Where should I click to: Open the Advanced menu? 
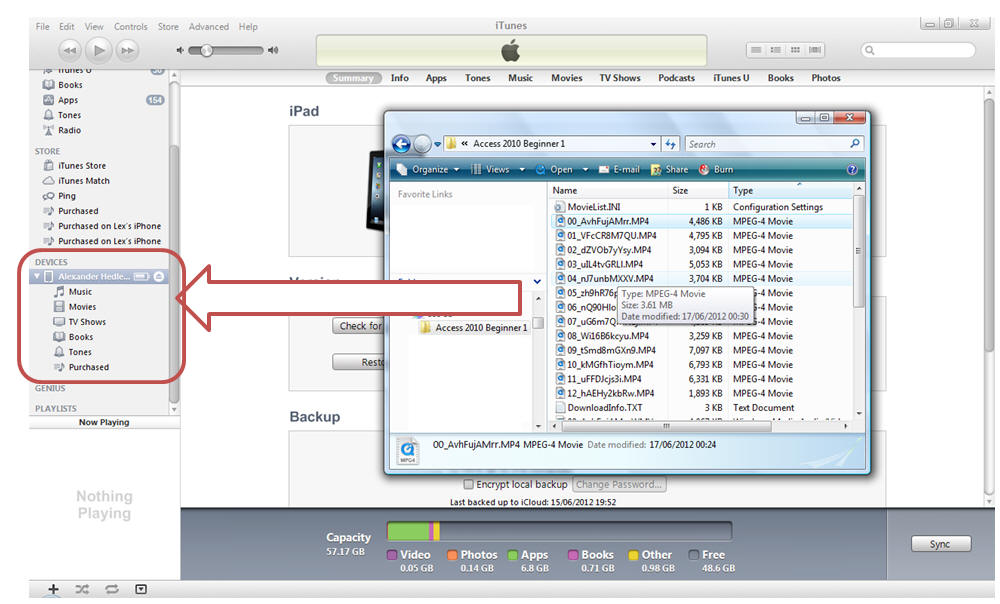(209, 27)
